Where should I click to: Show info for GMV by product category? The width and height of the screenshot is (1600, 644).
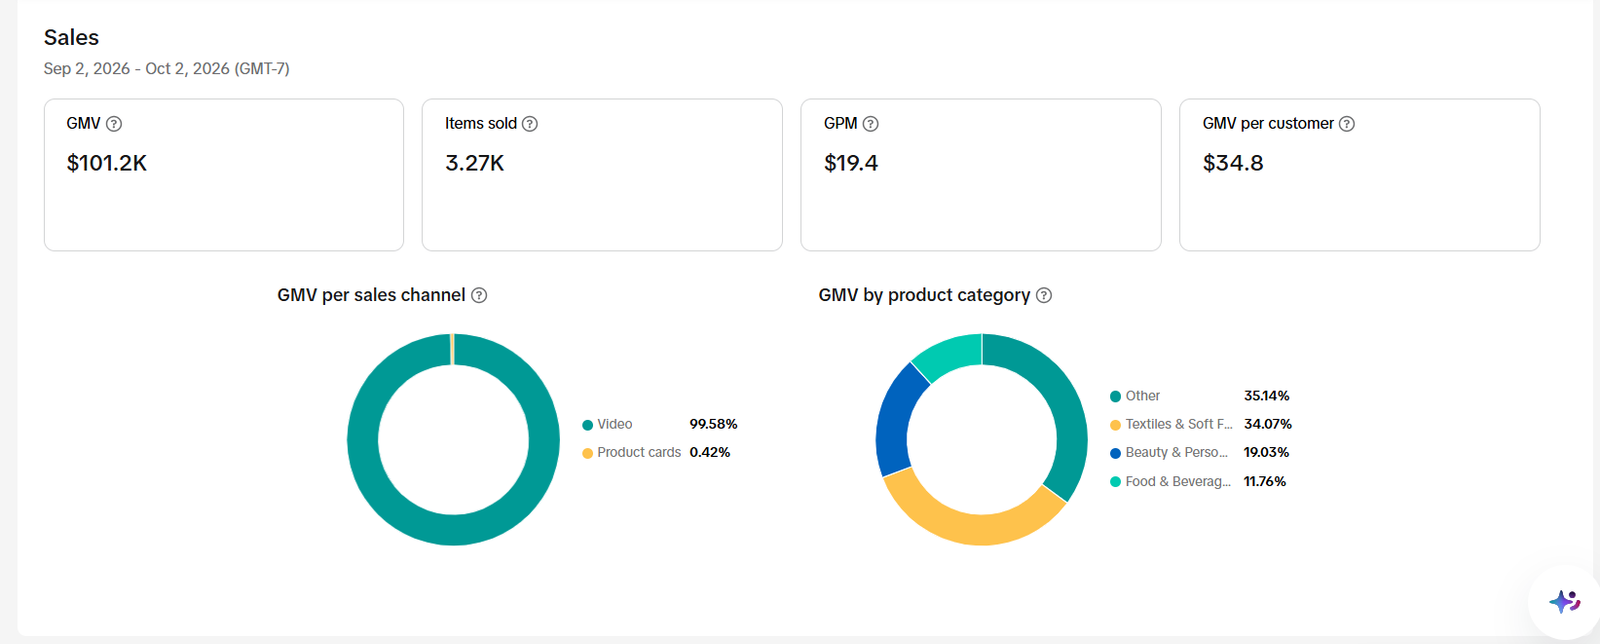tap(1044, 295)
